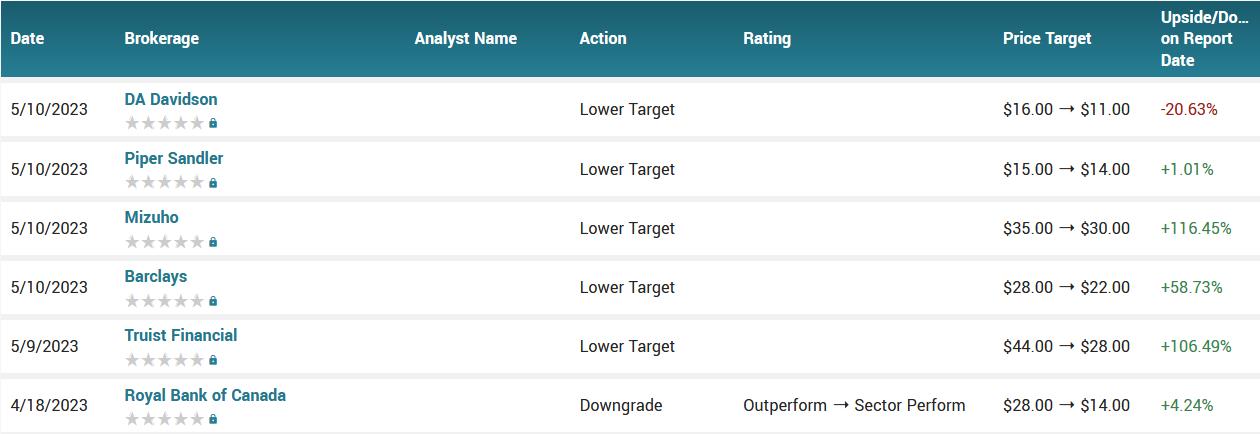Open the Royal Bank of Canada link

point(205,395)
